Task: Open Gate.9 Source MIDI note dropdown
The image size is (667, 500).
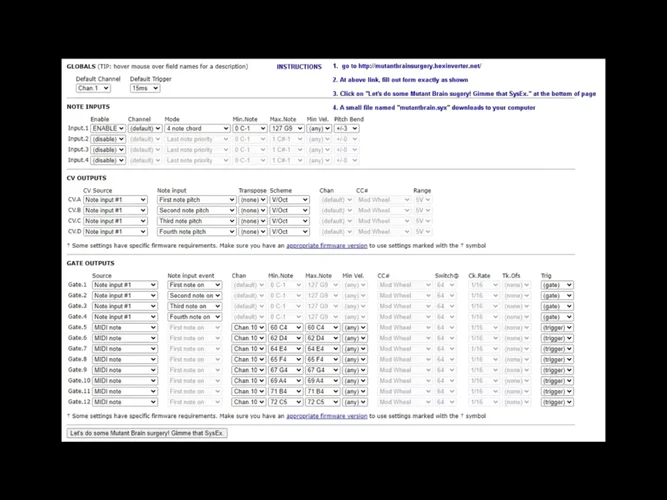Action: pyautogui.click(x=125, y=370)
